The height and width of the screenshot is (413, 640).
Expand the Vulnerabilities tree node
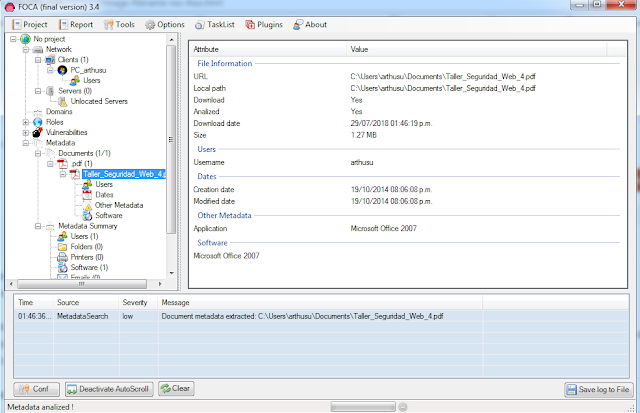click(x=26, y=133)
